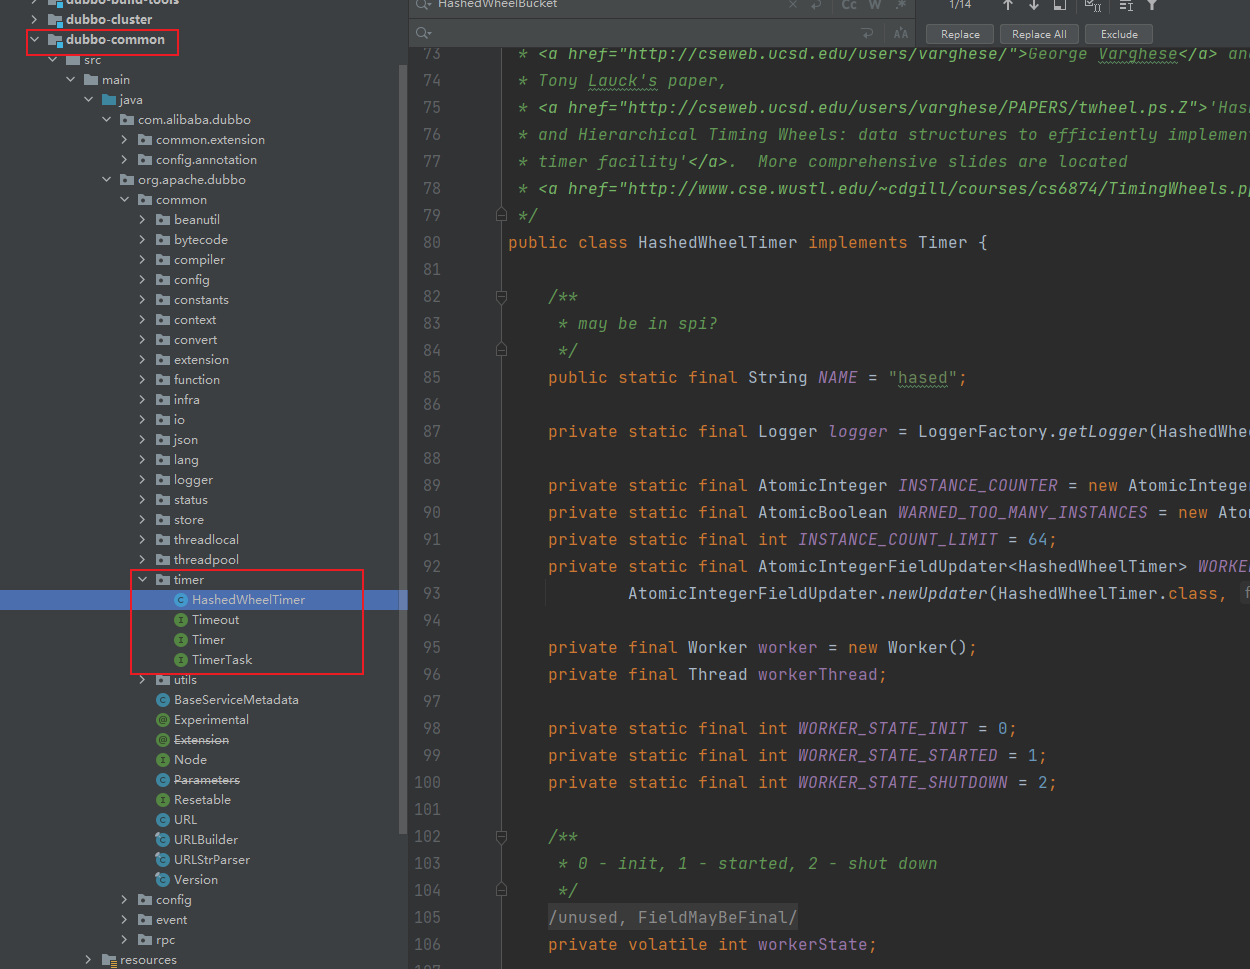Click the URLBuilder class icon
This screenshot has height=969, width=1250.
click(163, 840)
